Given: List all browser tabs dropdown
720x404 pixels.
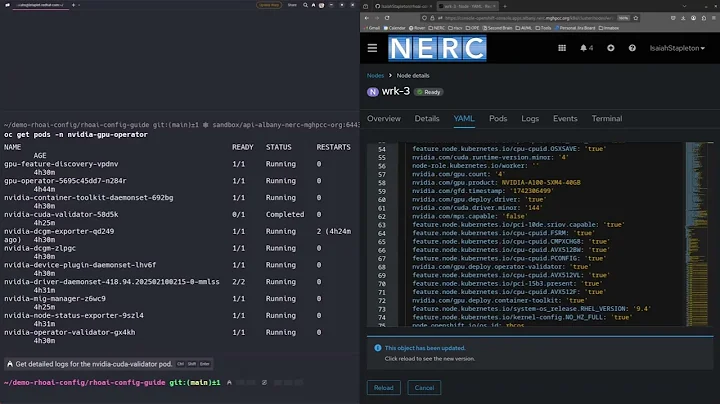Looking at the screenshot, I should (684, 6).
